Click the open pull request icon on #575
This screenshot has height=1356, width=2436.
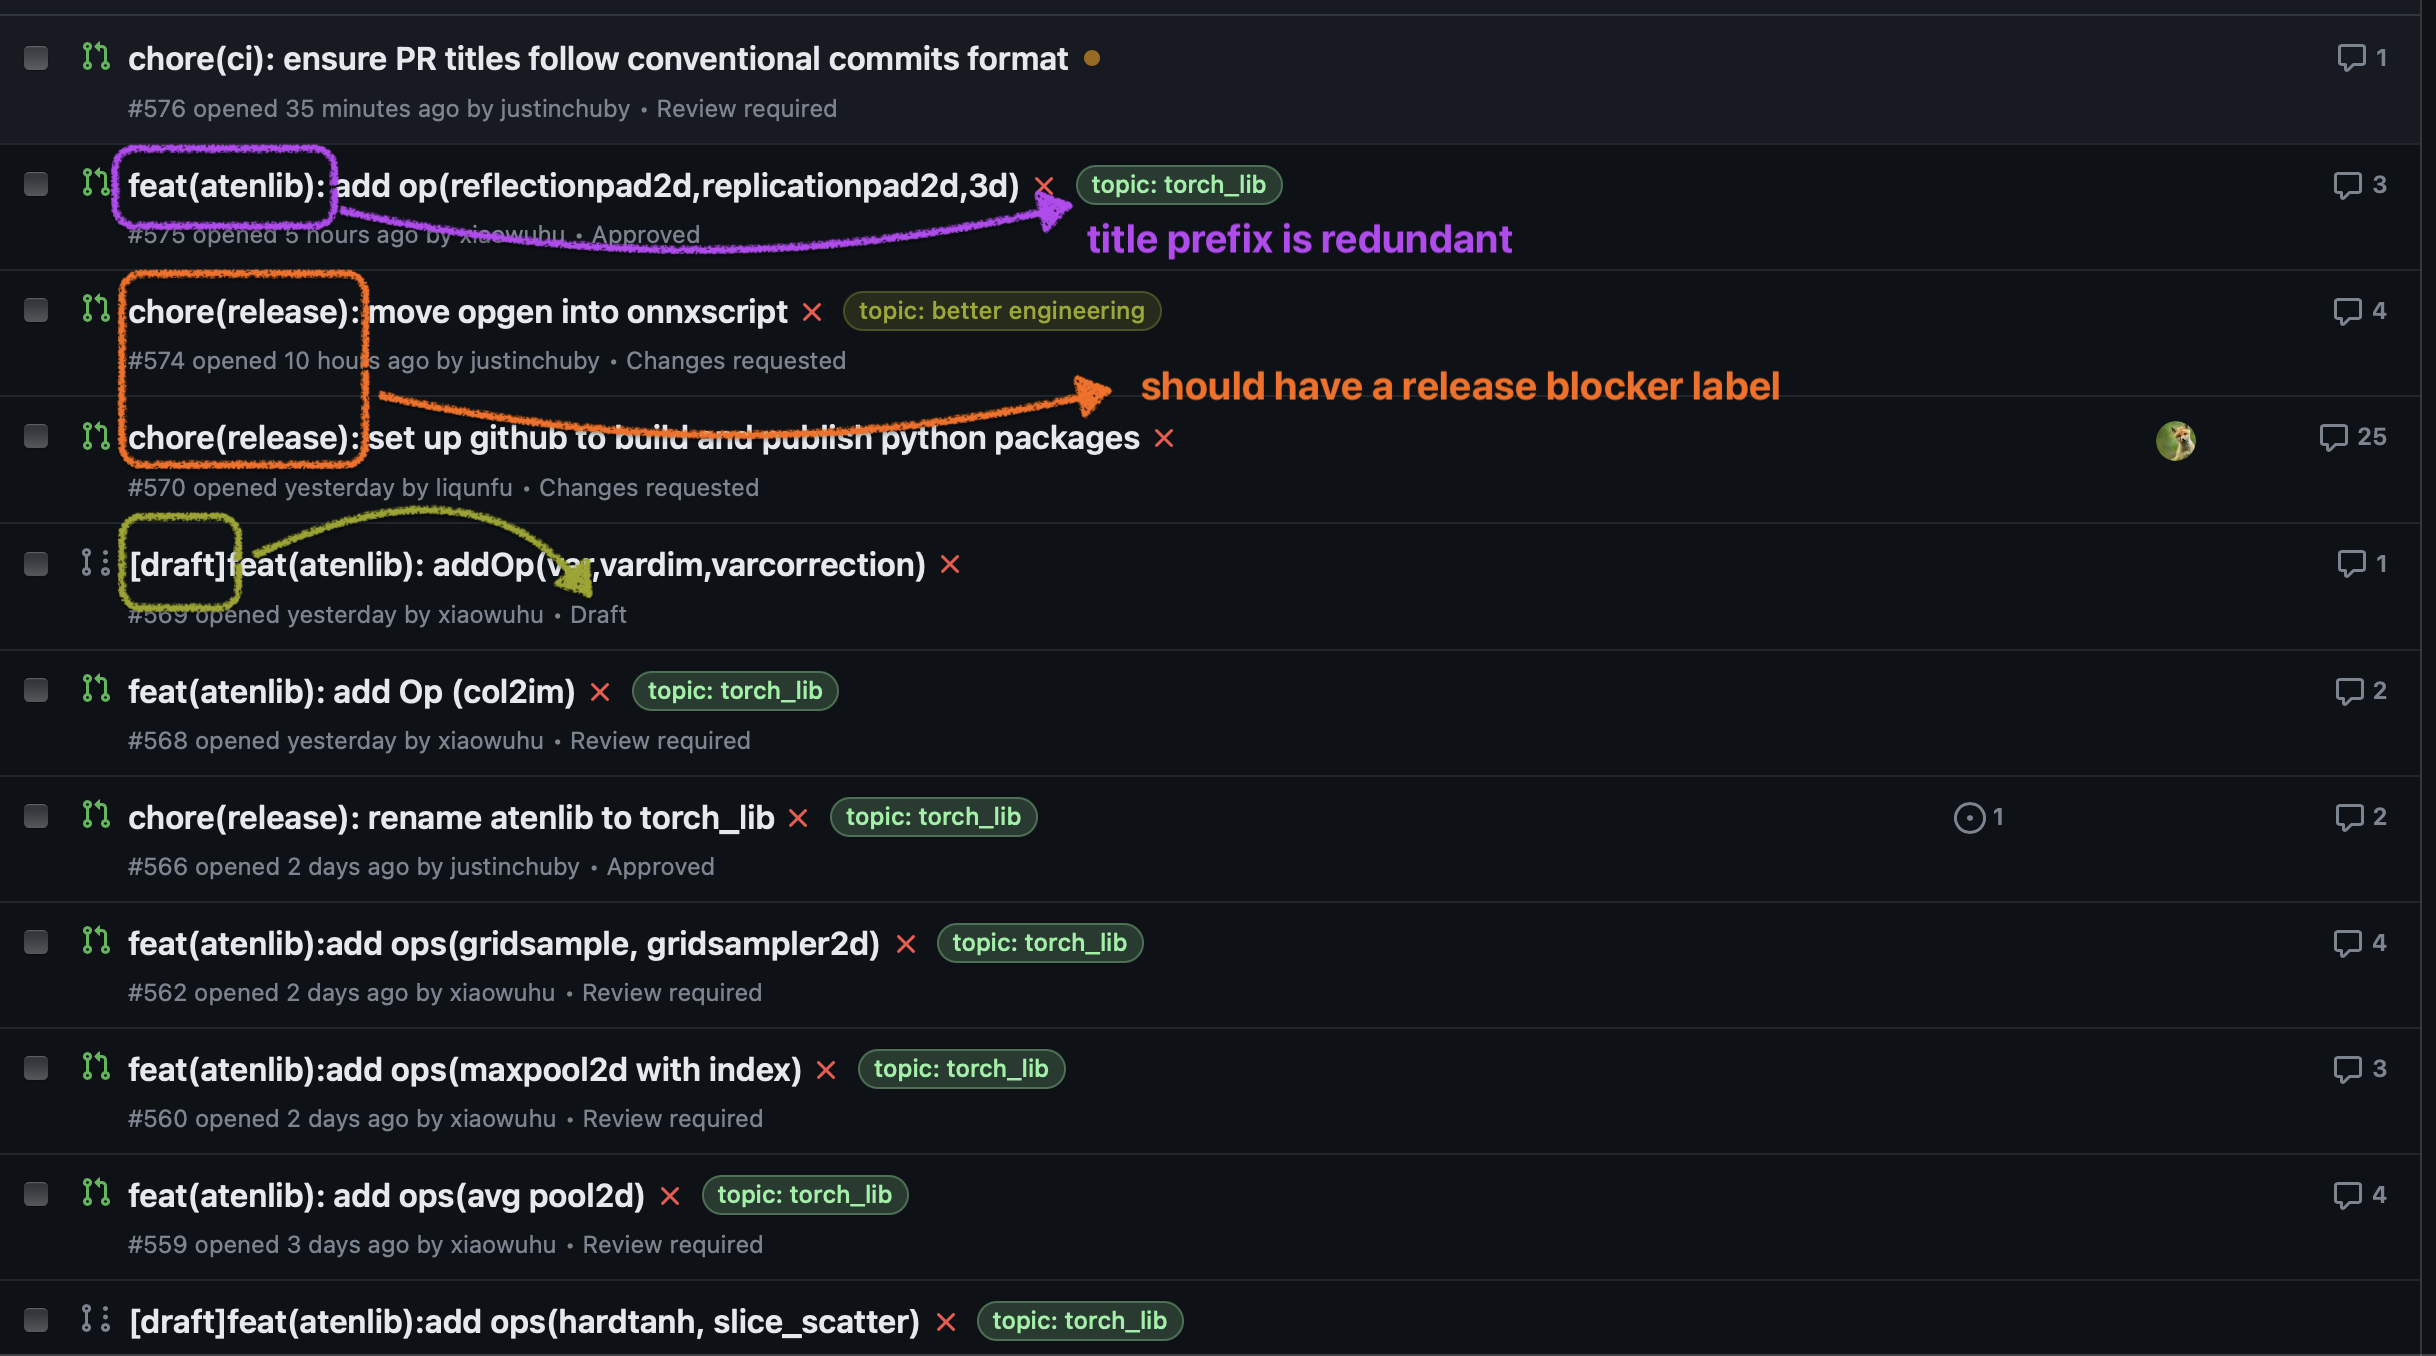click(x=95, y=184)
